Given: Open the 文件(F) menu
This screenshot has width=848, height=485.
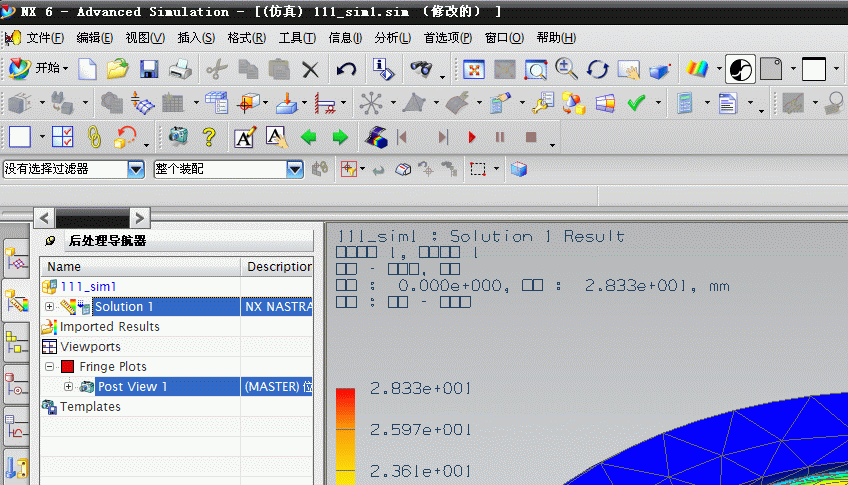Looking at the screenshot, I should tap(45, 38).
